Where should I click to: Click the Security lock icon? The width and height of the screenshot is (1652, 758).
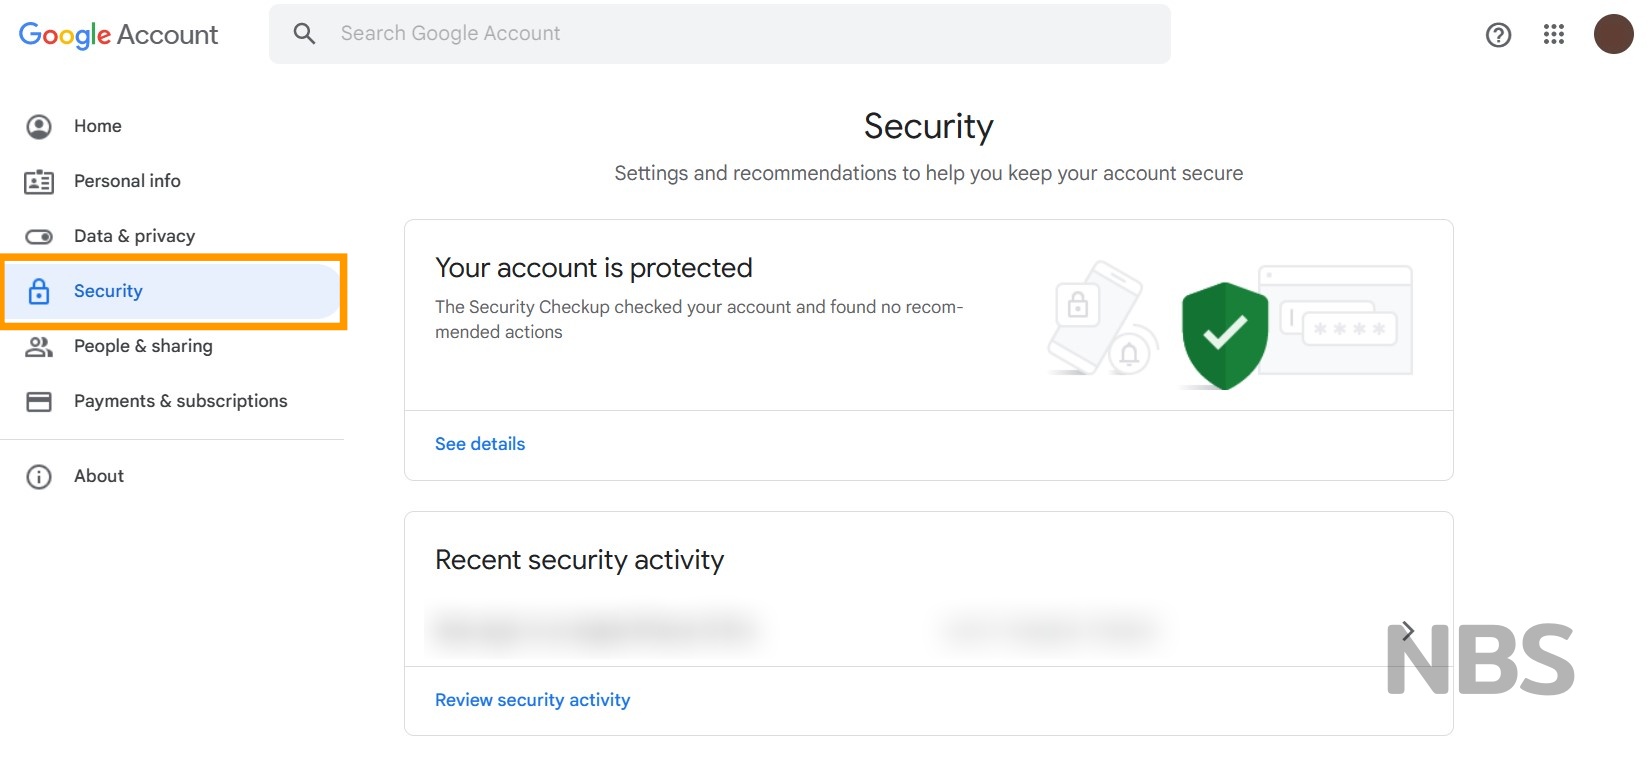39,291
